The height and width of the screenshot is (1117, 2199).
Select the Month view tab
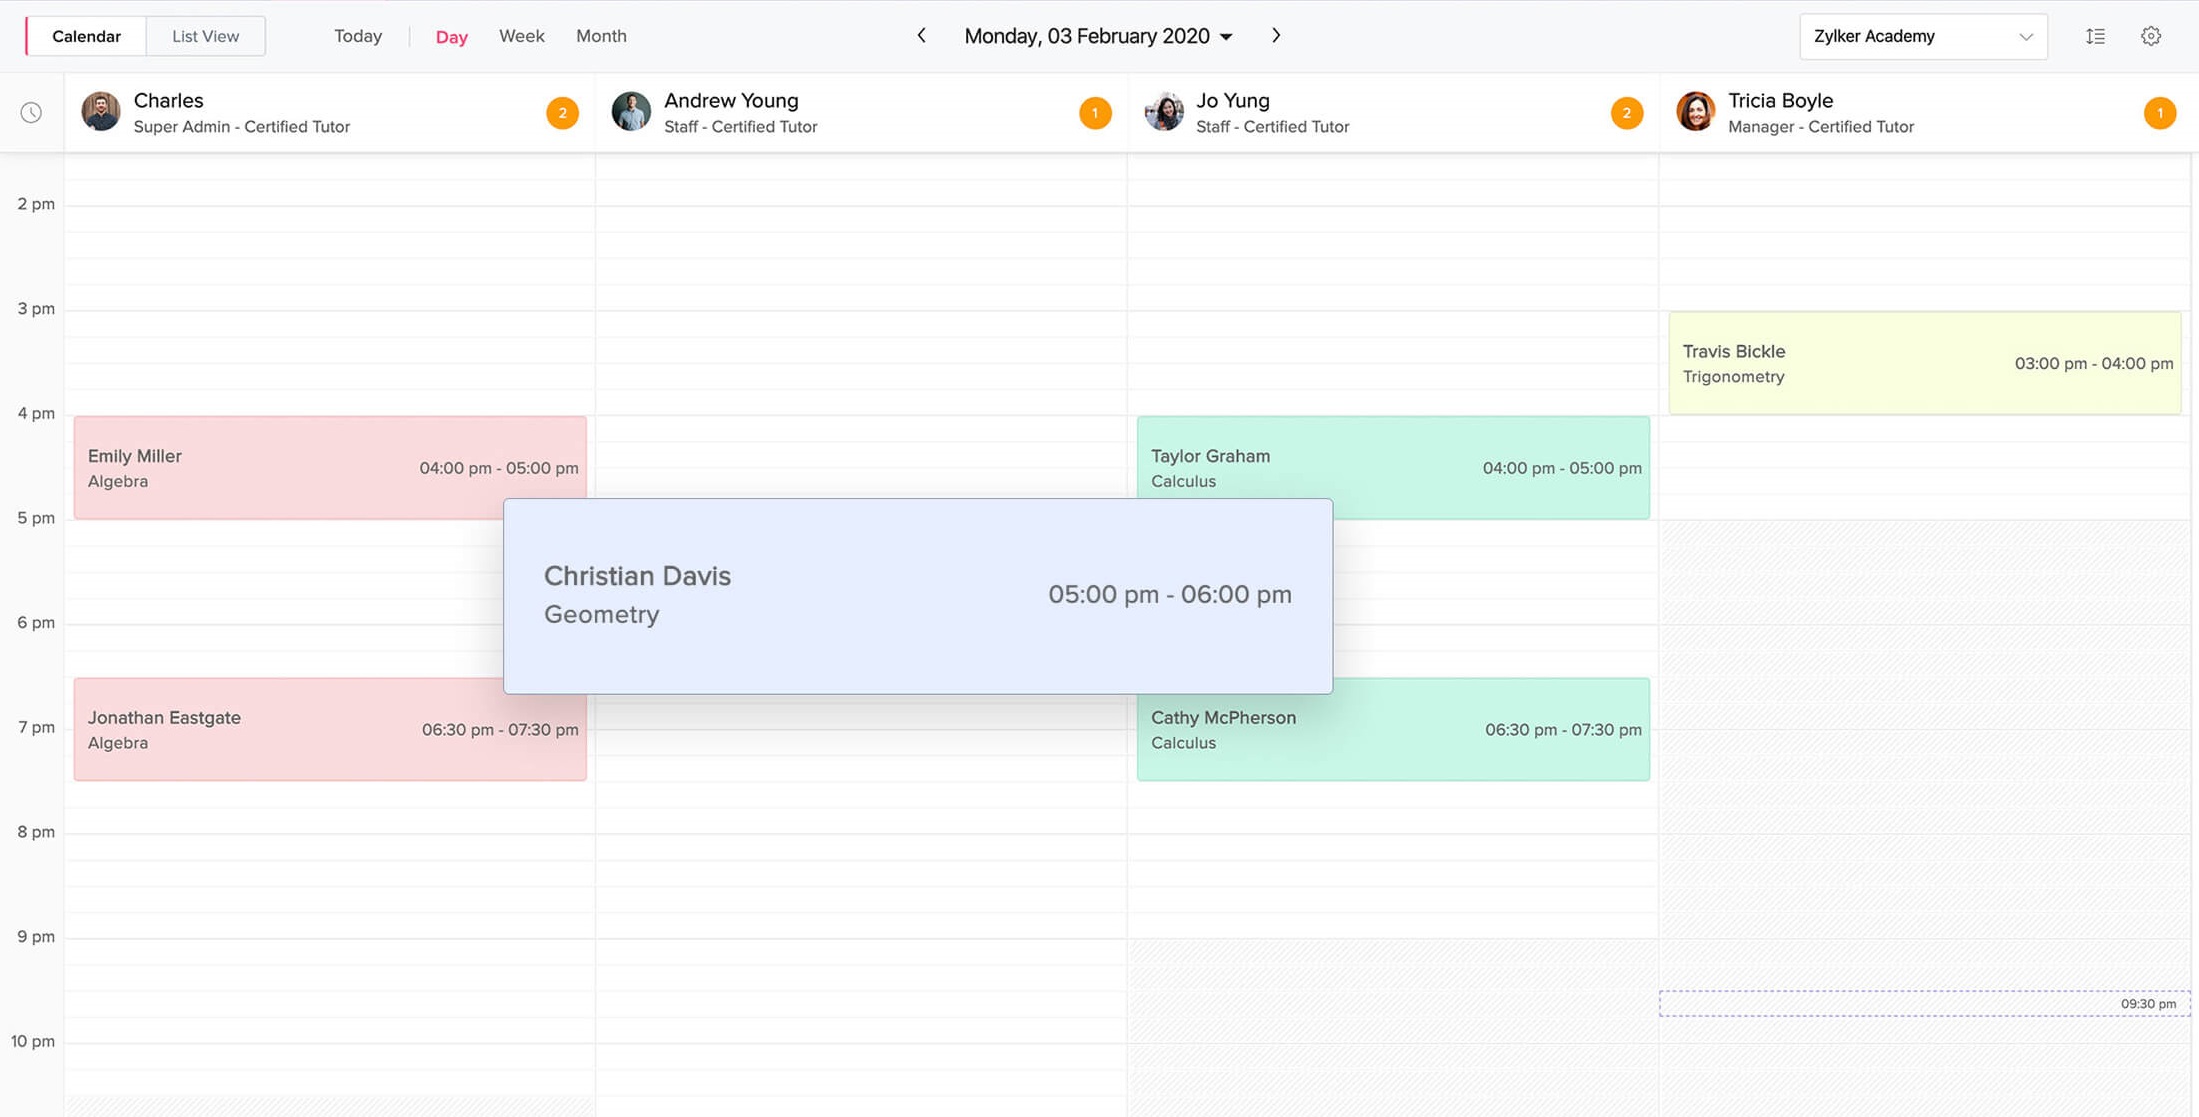pyautogui.click(x=601, y=36)
